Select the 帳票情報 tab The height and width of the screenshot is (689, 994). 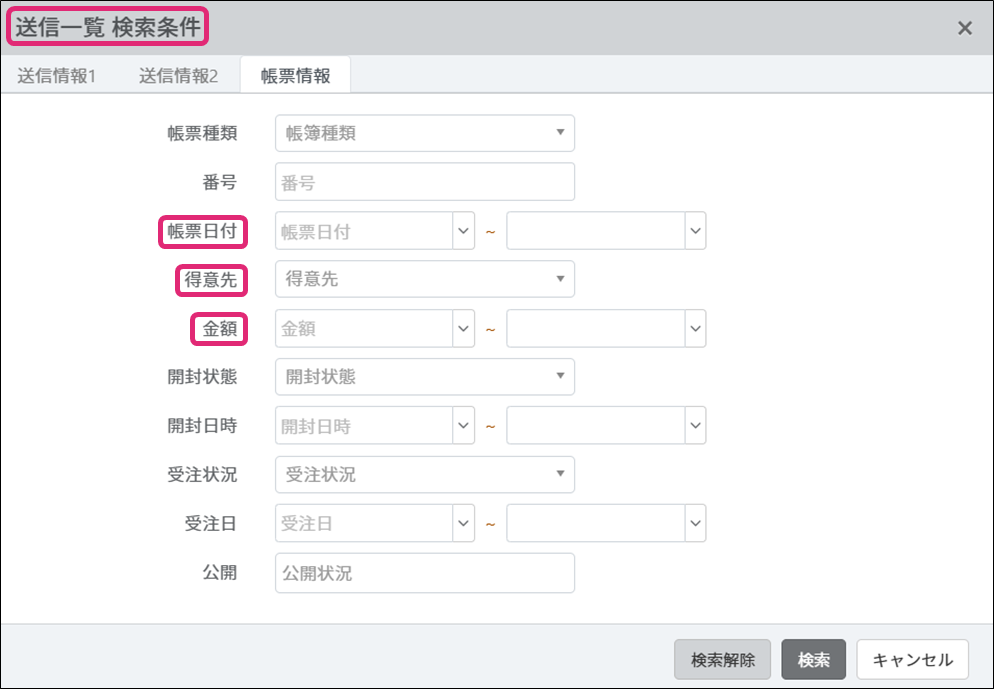point(295,76)
